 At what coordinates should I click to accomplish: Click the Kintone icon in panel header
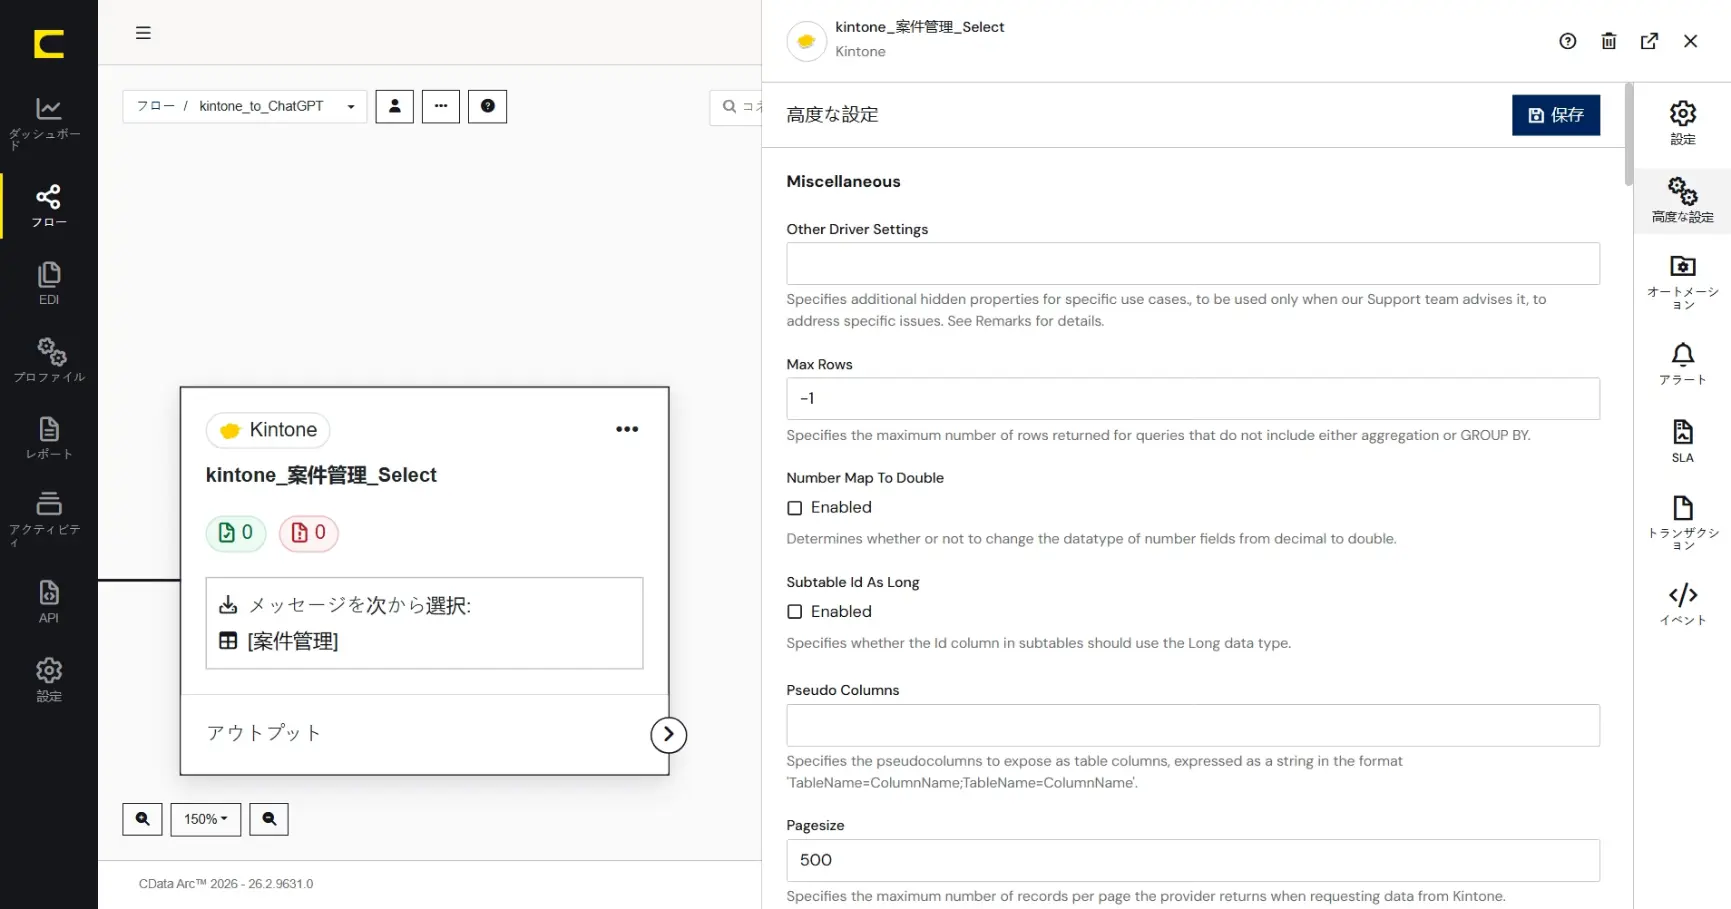[806, 41]
